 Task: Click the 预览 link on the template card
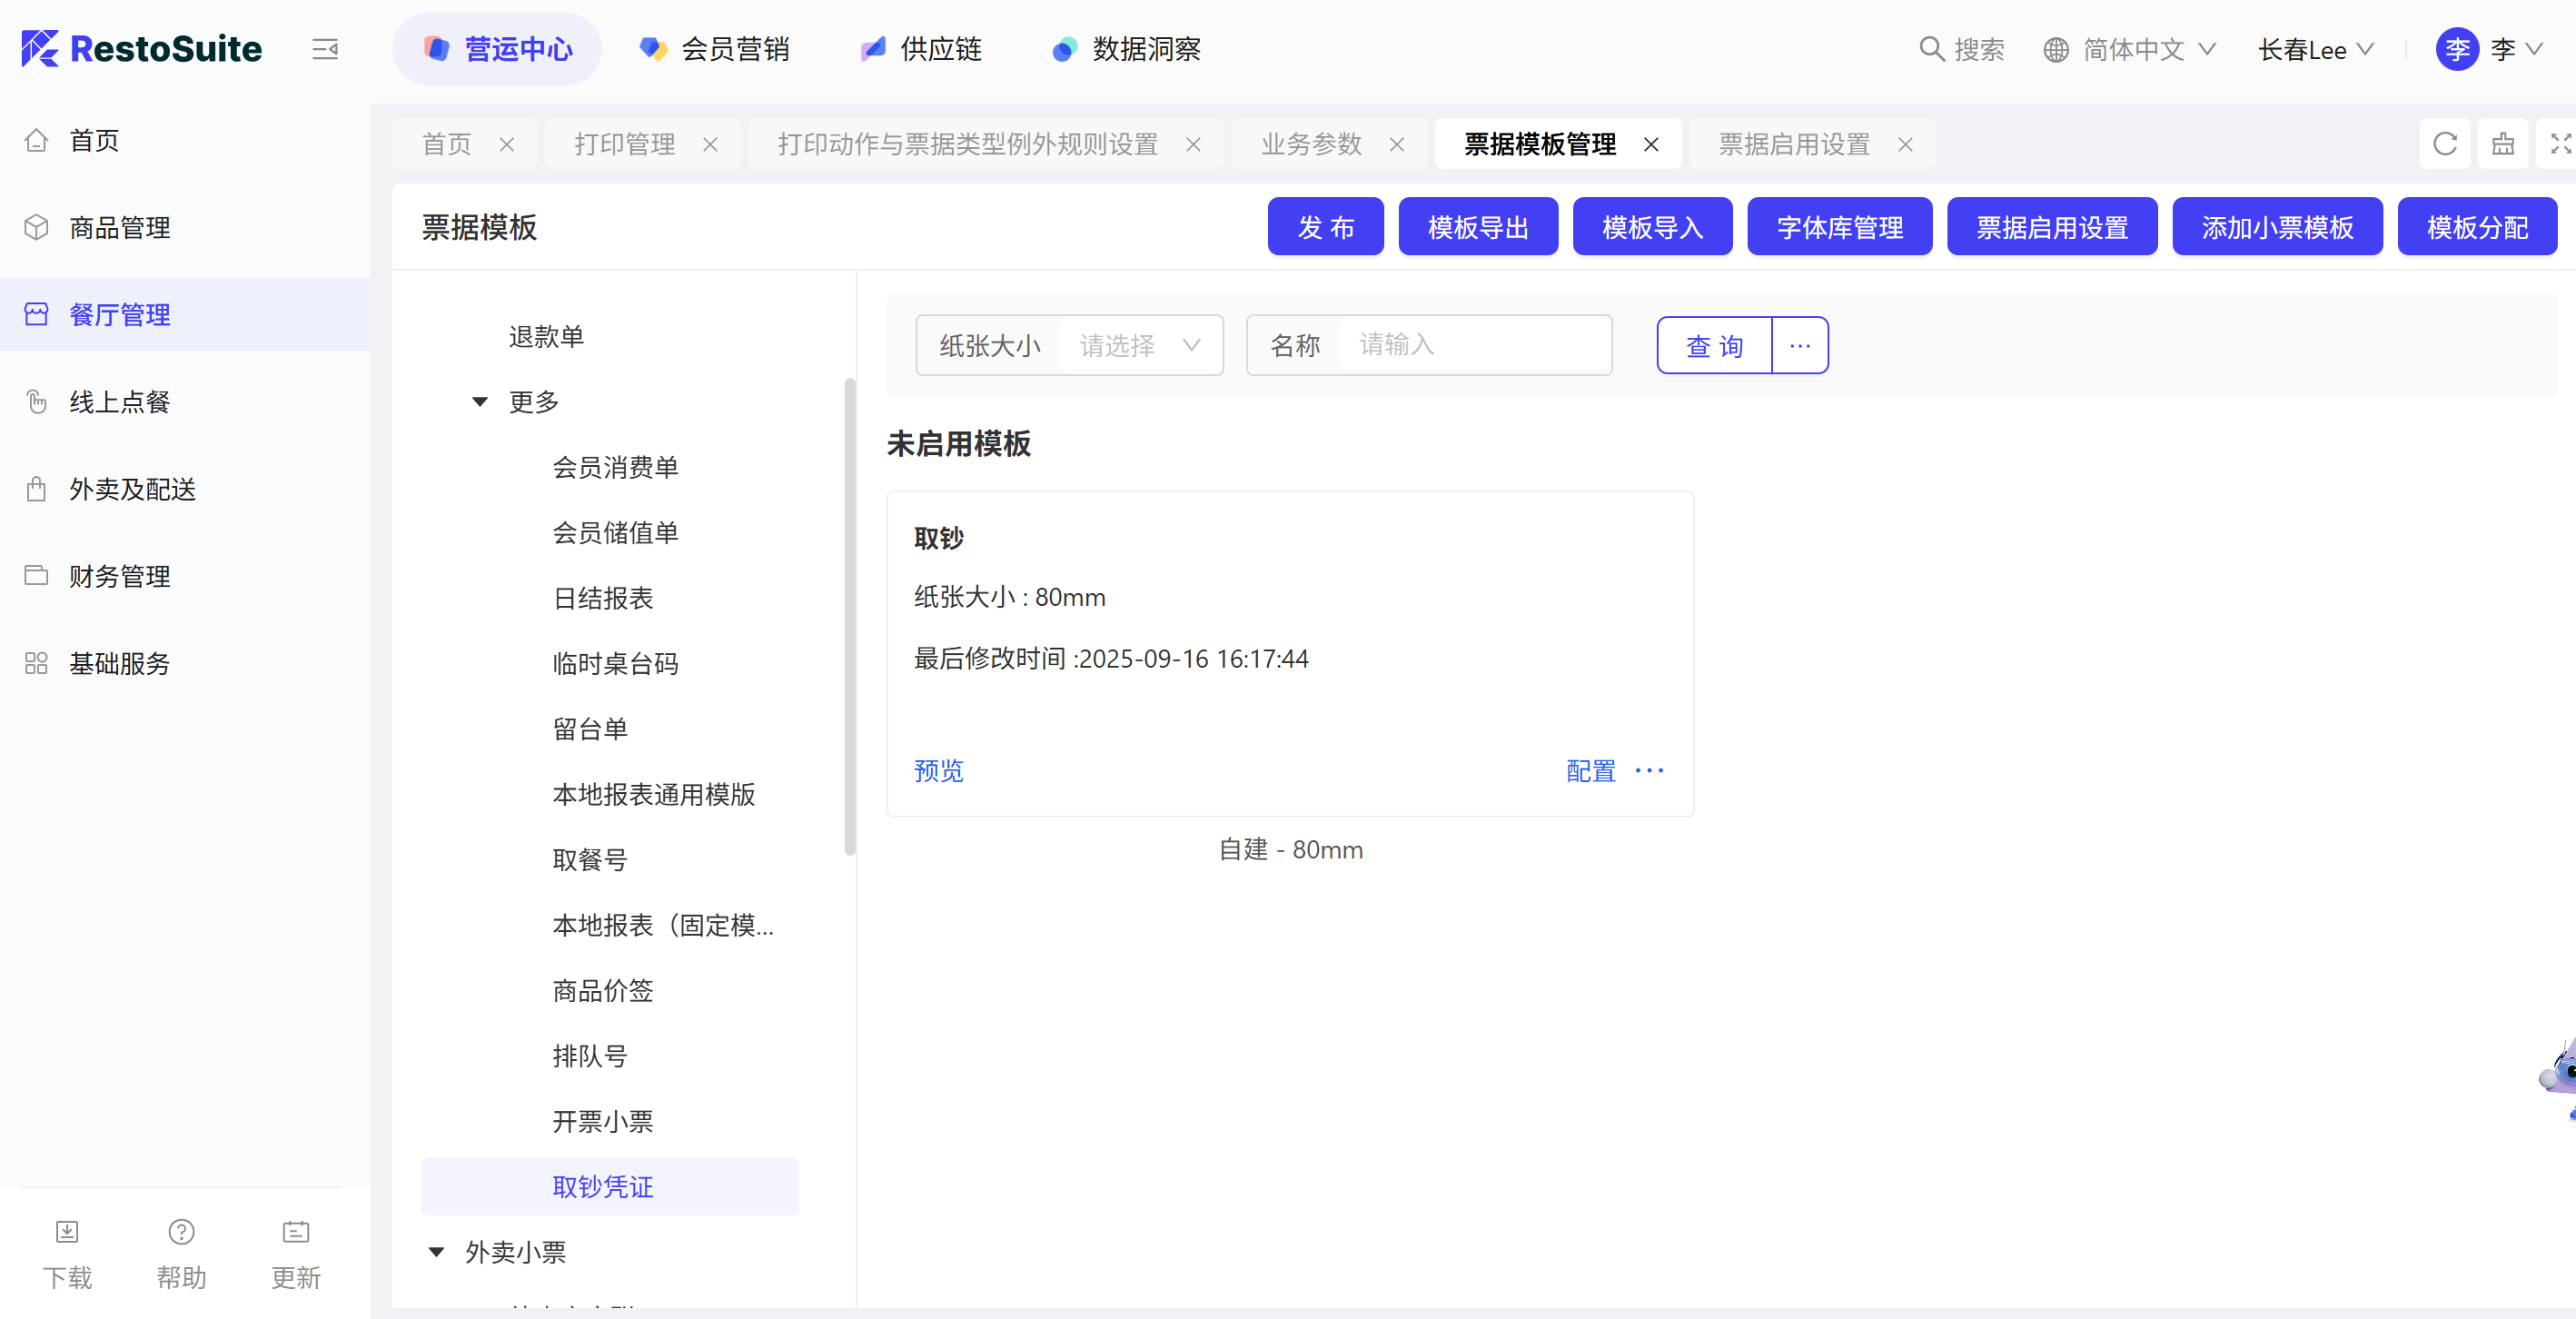click(x=938, y=771)
